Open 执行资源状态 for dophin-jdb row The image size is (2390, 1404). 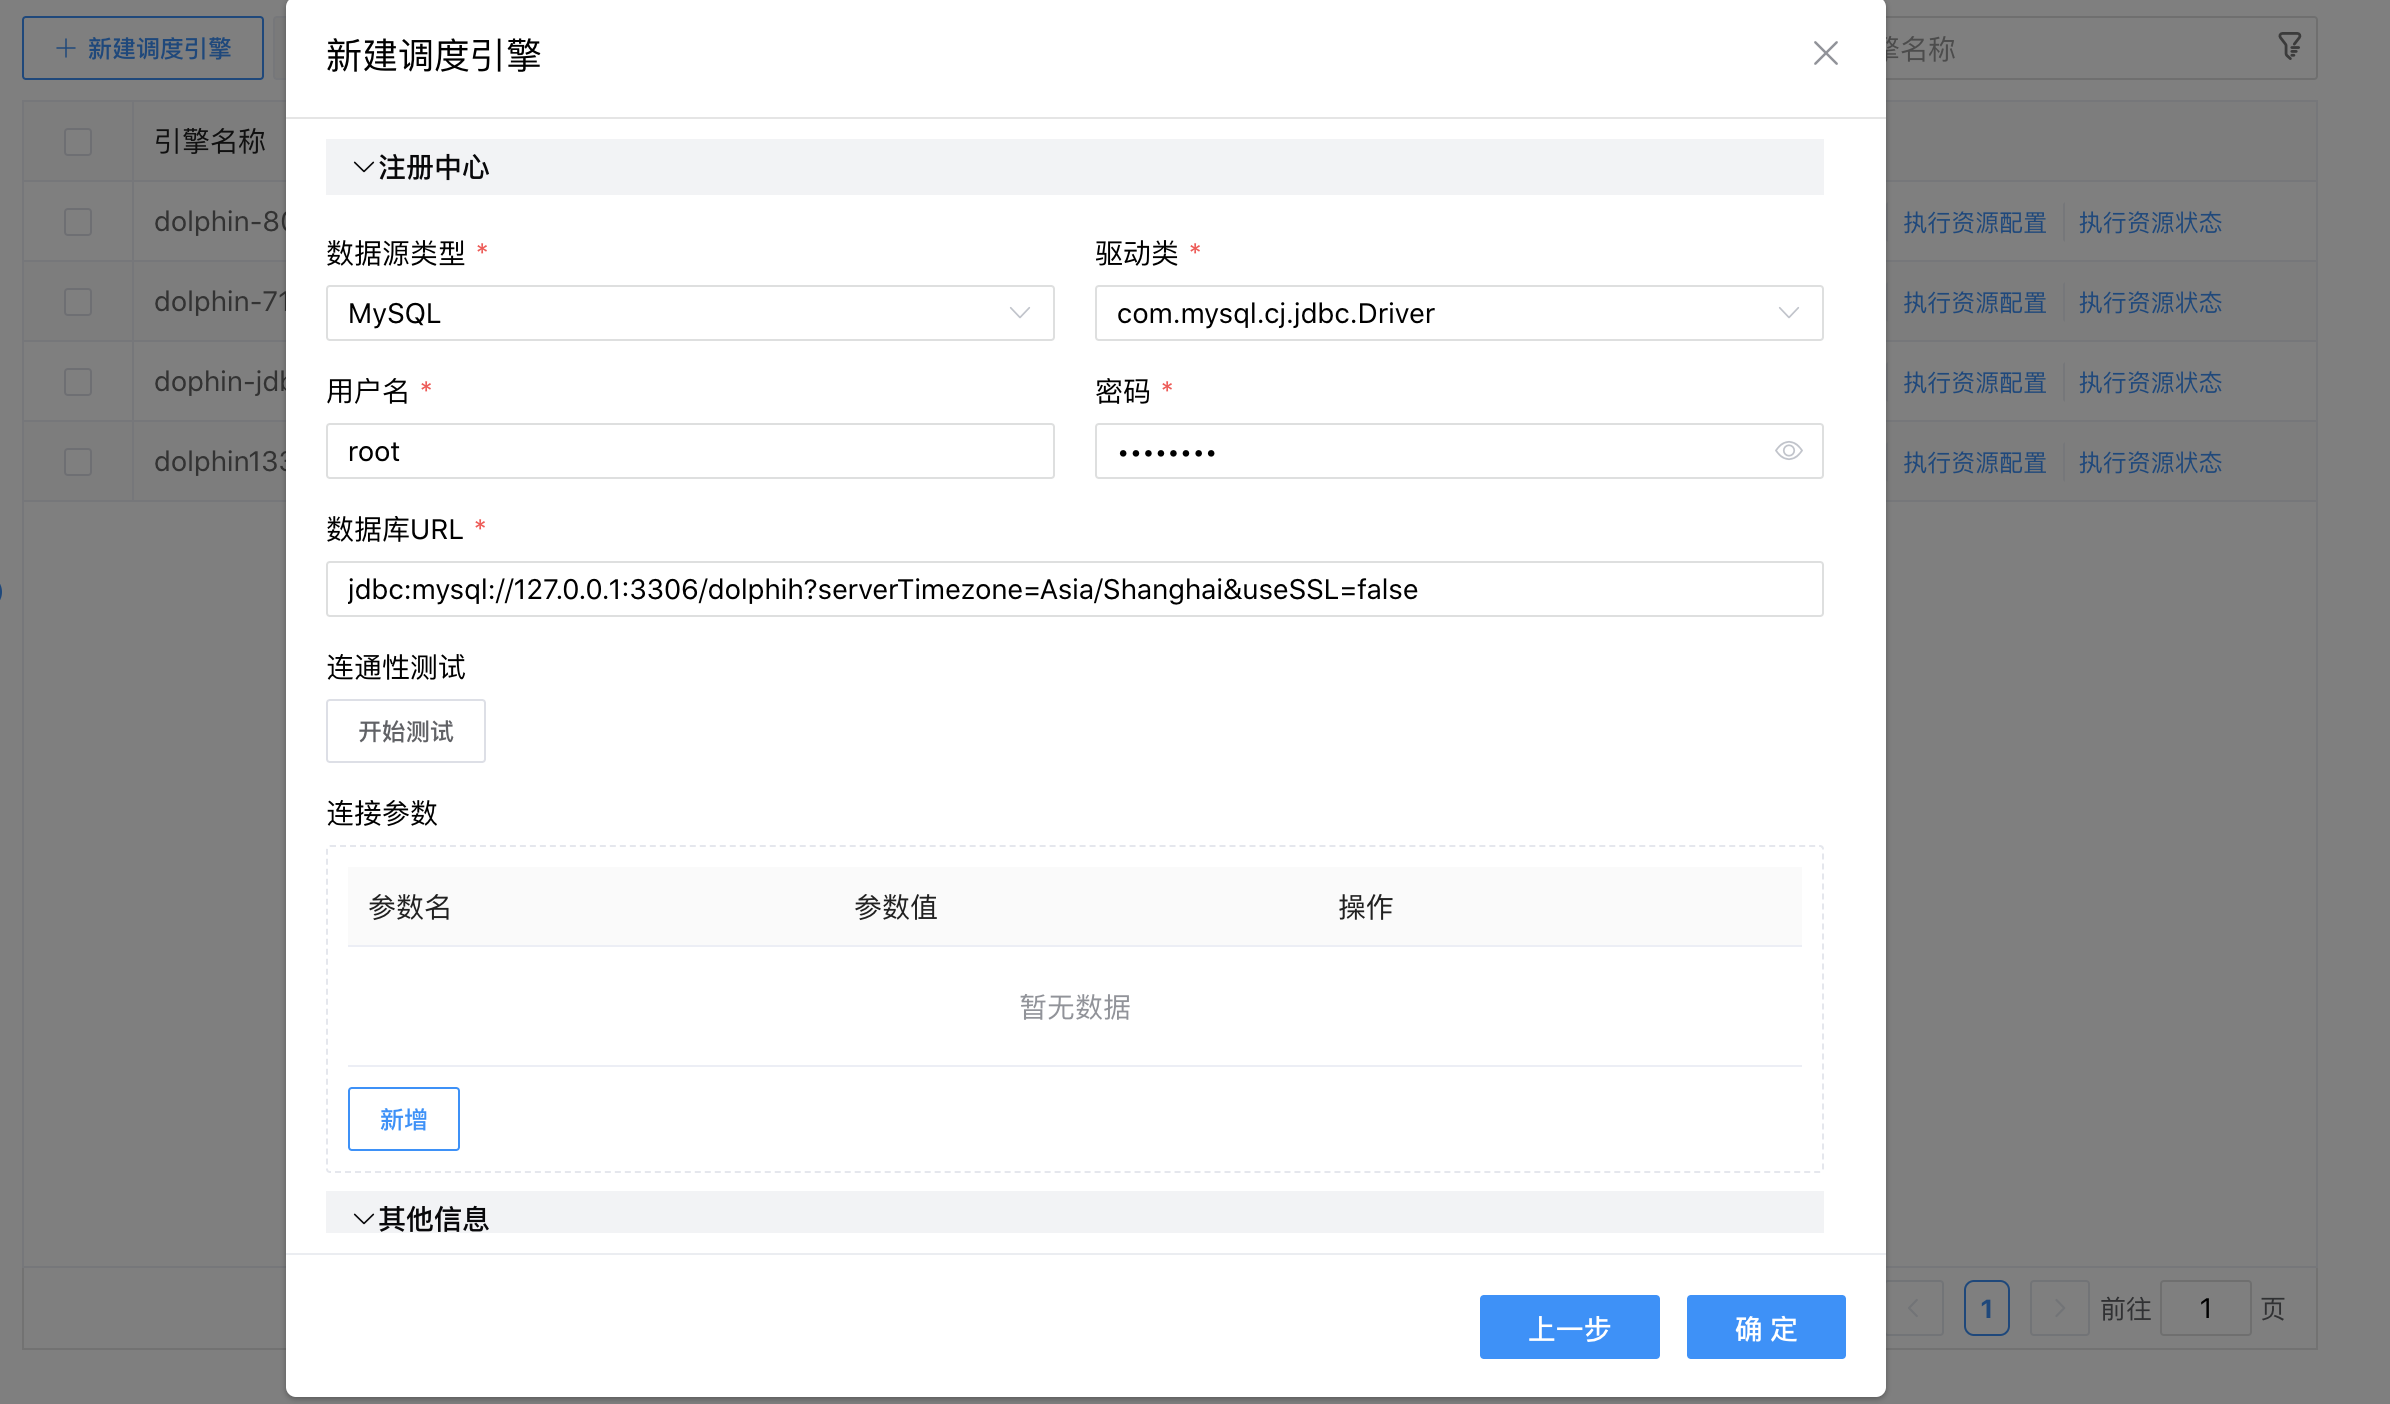click(x=2150, y=382)
